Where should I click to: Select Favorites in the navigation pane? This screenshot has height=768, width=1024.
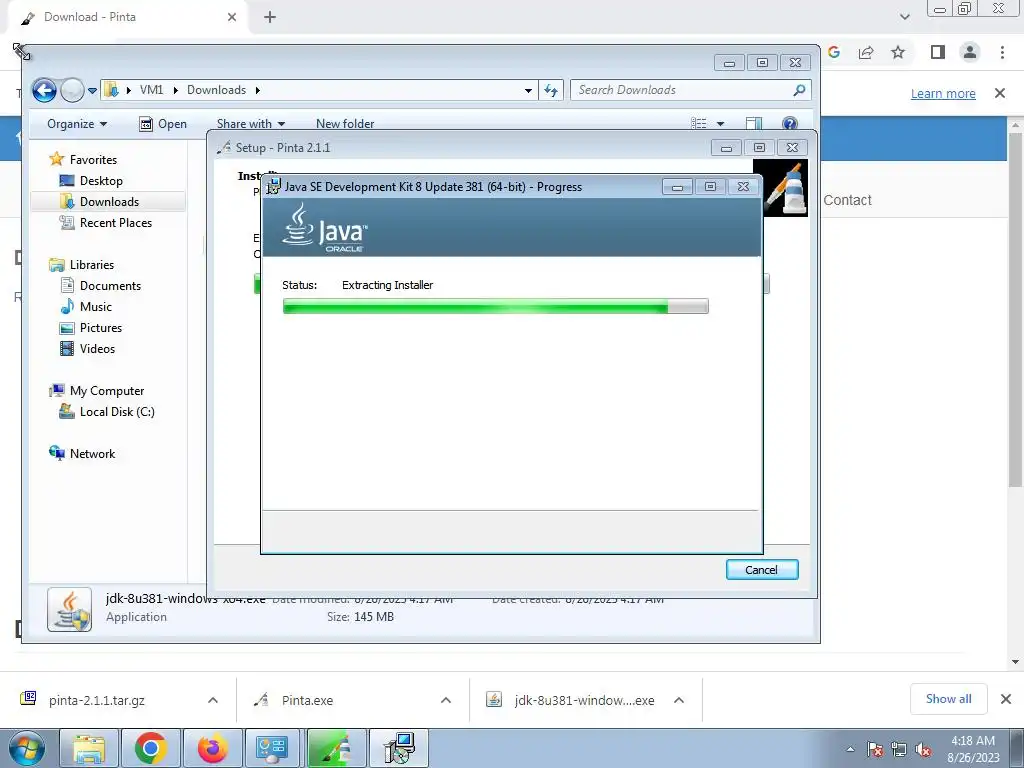(x=83, y=159)
